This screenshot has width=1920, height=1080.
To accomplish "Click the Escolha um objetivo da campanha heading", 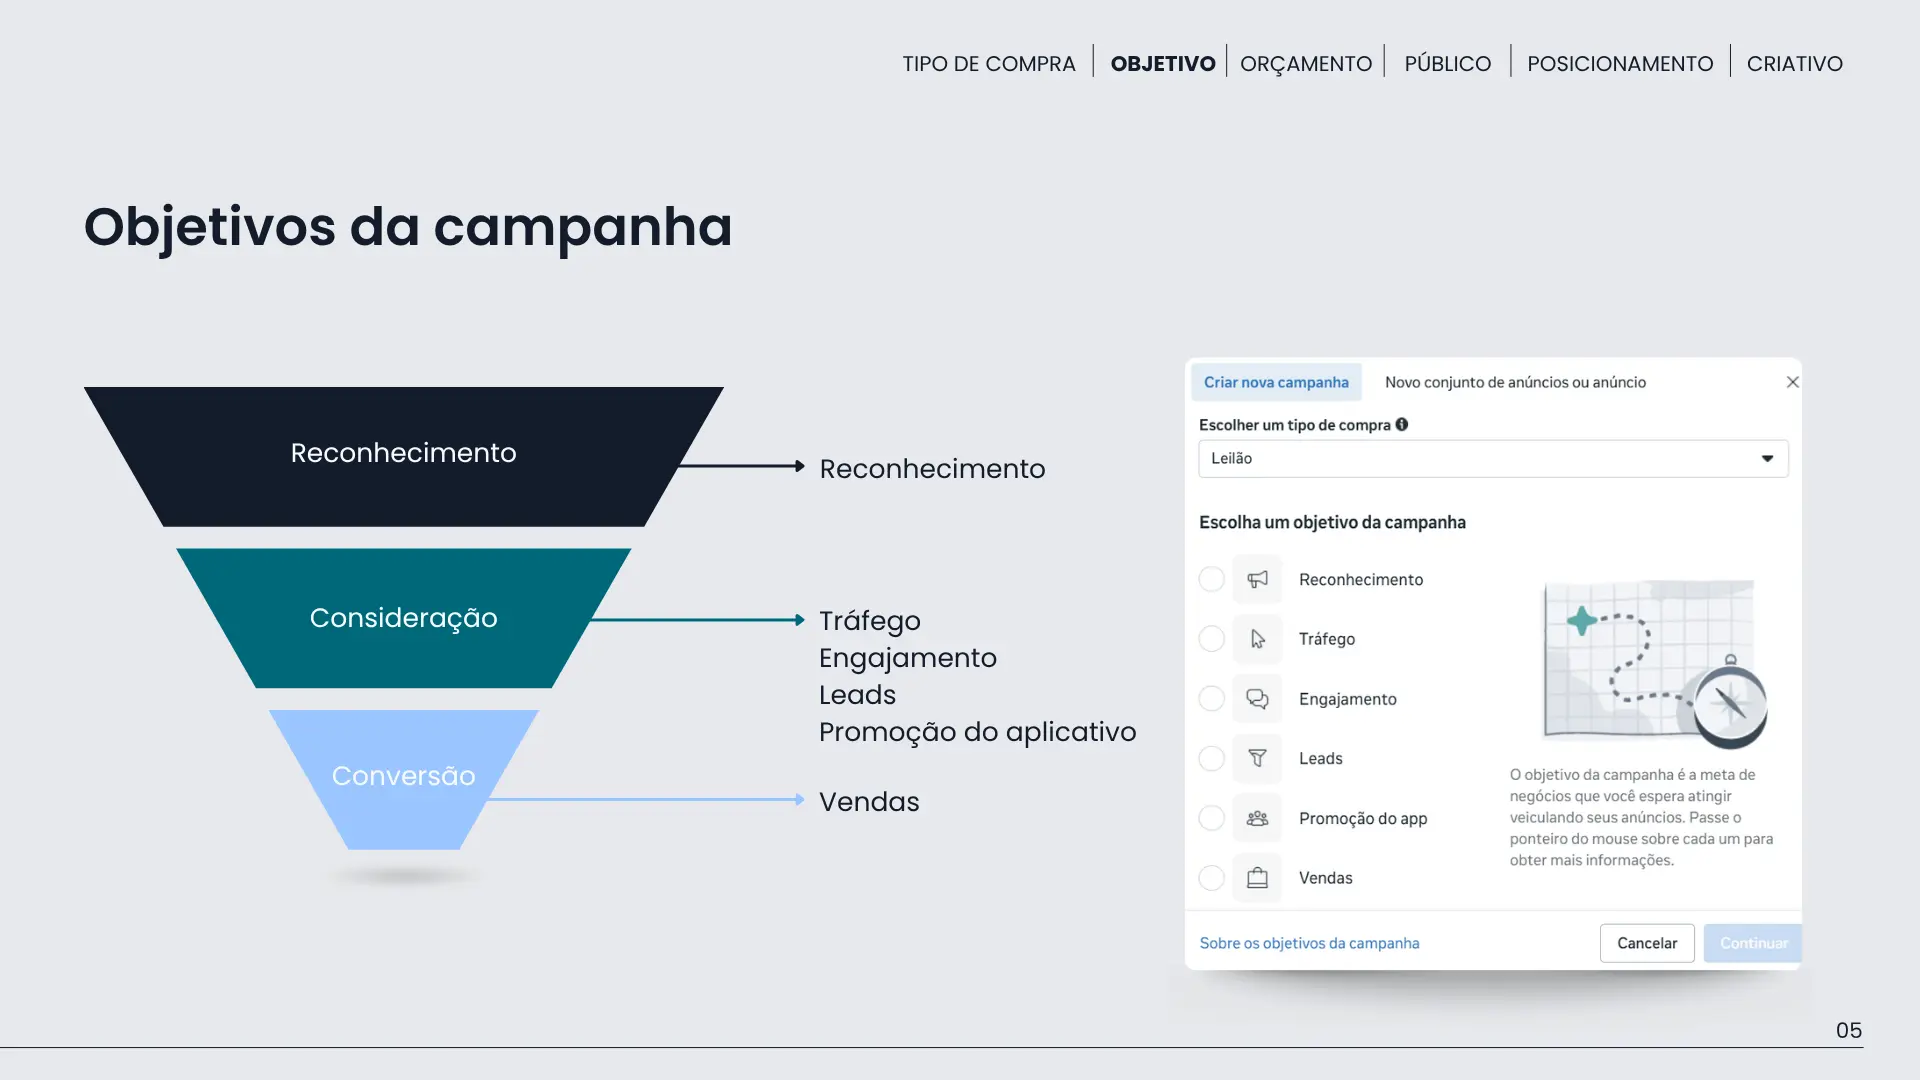I will (x=1332, y=522).
